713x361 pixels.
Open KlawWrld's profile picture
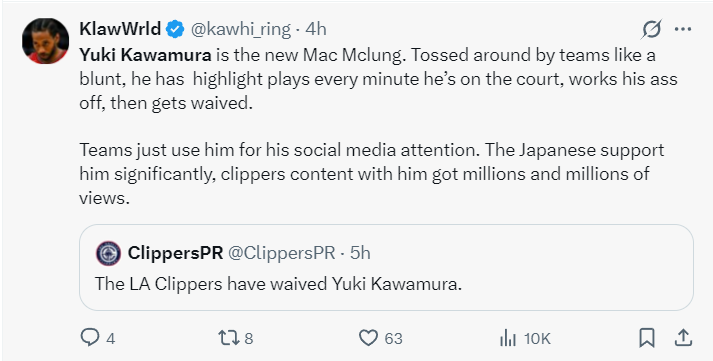(45, 41)
